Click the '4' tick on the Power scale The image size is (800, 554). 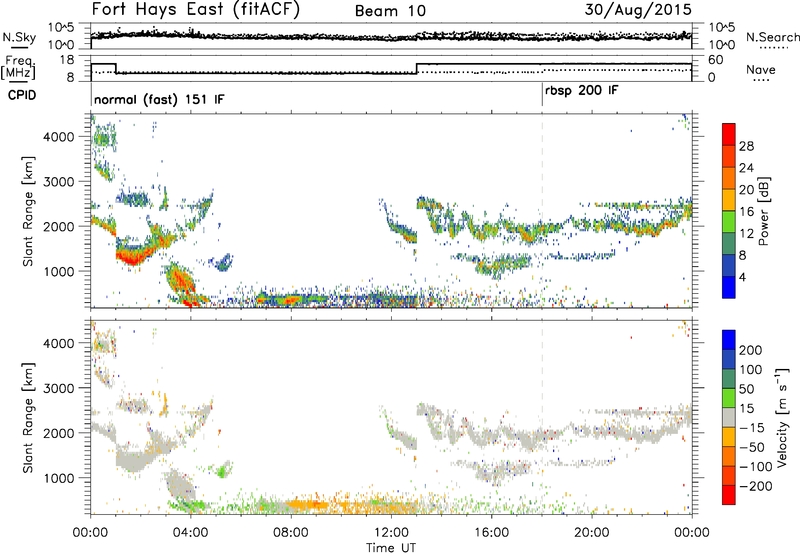pos(742,277)
